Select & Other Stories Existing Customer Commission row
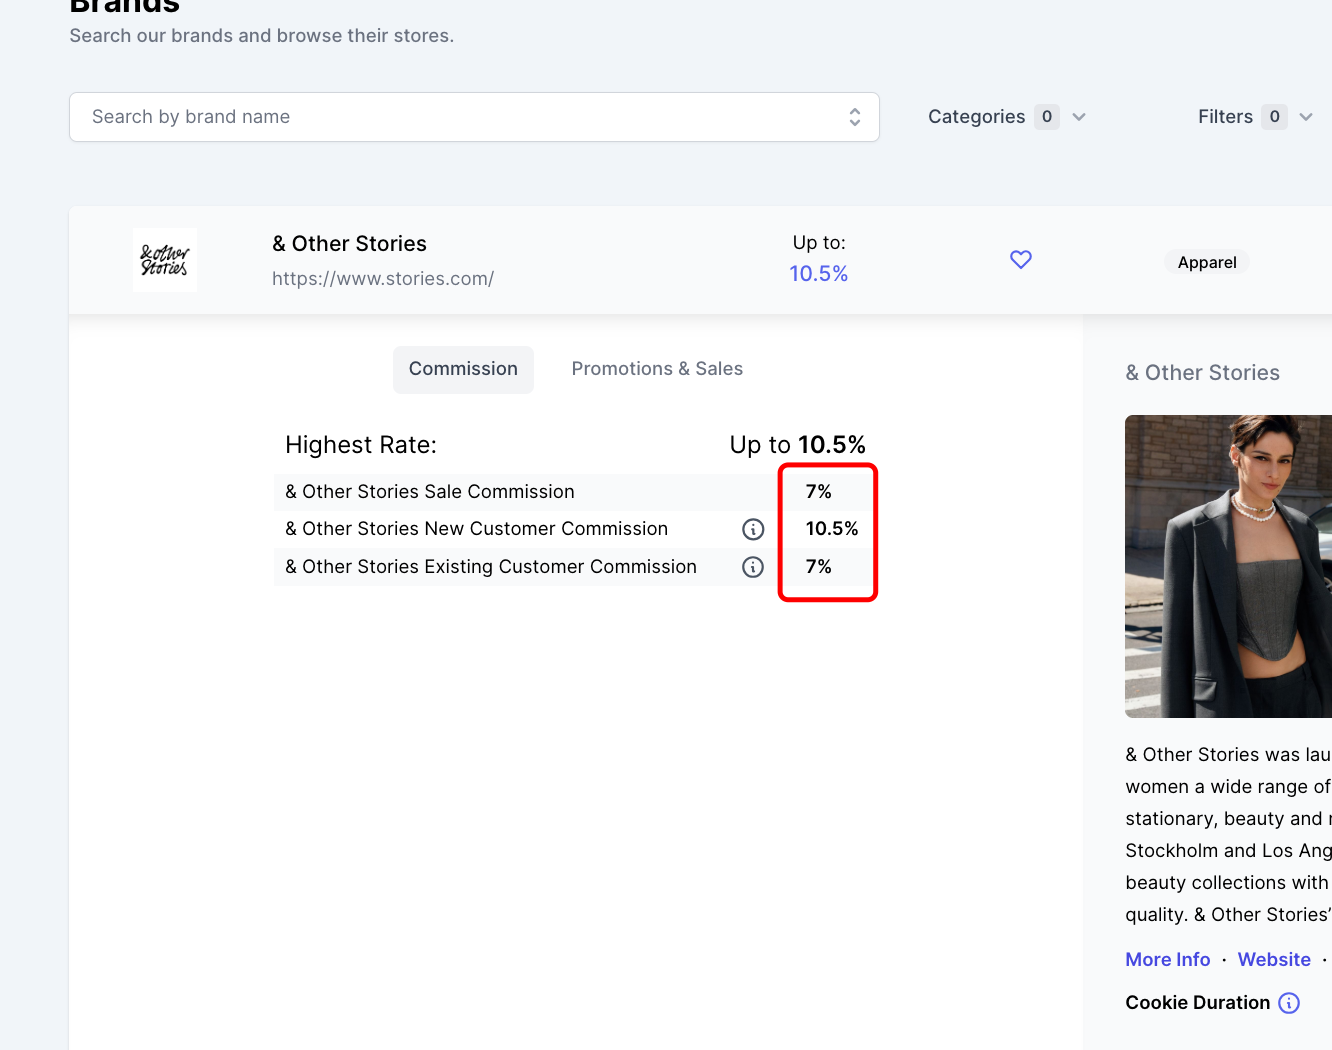 pyautogui.click(x=573, y=567)
